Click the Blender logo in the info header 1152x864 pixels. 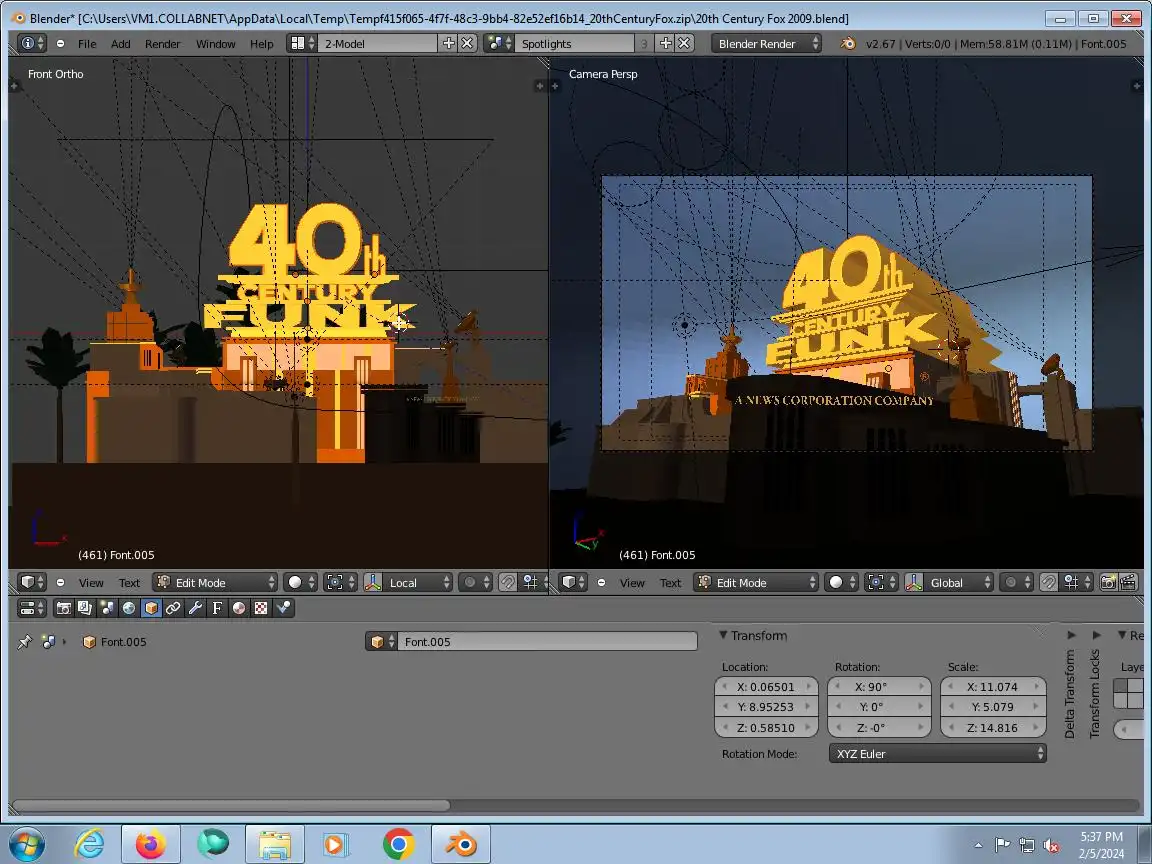click(848, 43)
